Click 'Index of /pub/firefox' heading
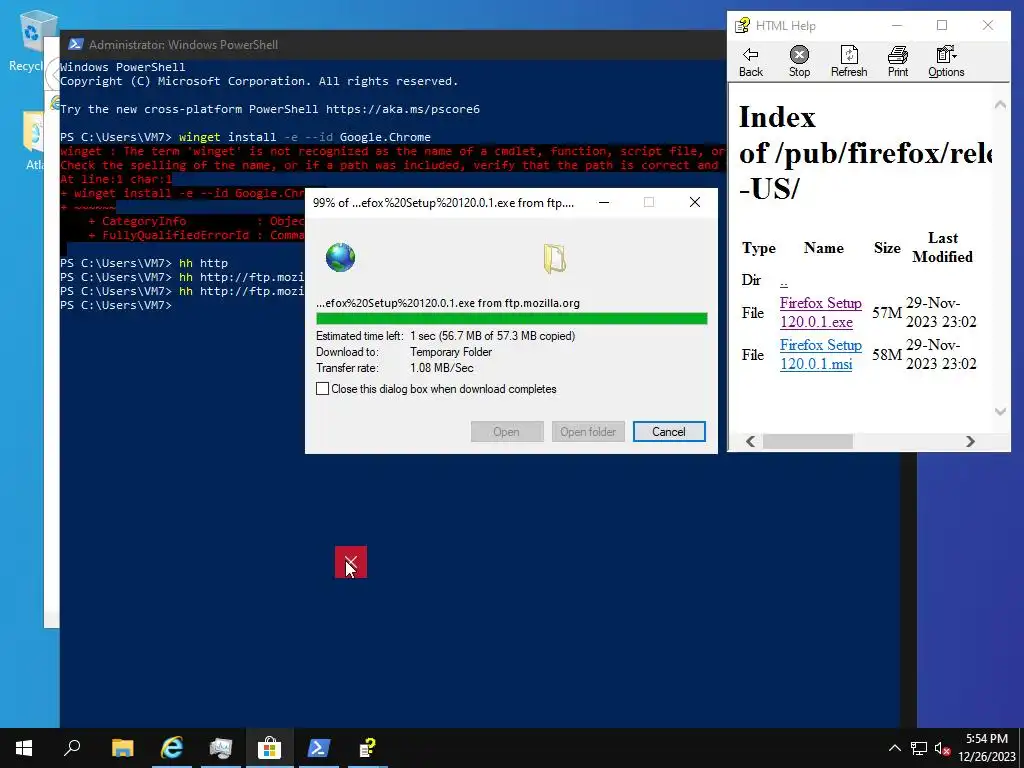The width and height of the screenshot is (1024, 768). pyautogui.click(x=866, y=153)
